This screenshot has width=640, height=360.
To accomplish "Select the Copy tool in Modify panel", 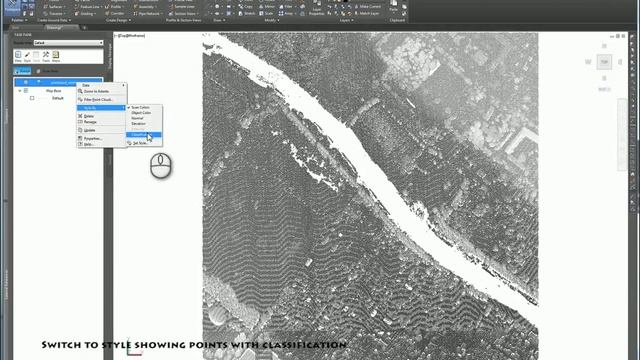I will [246, 7].
